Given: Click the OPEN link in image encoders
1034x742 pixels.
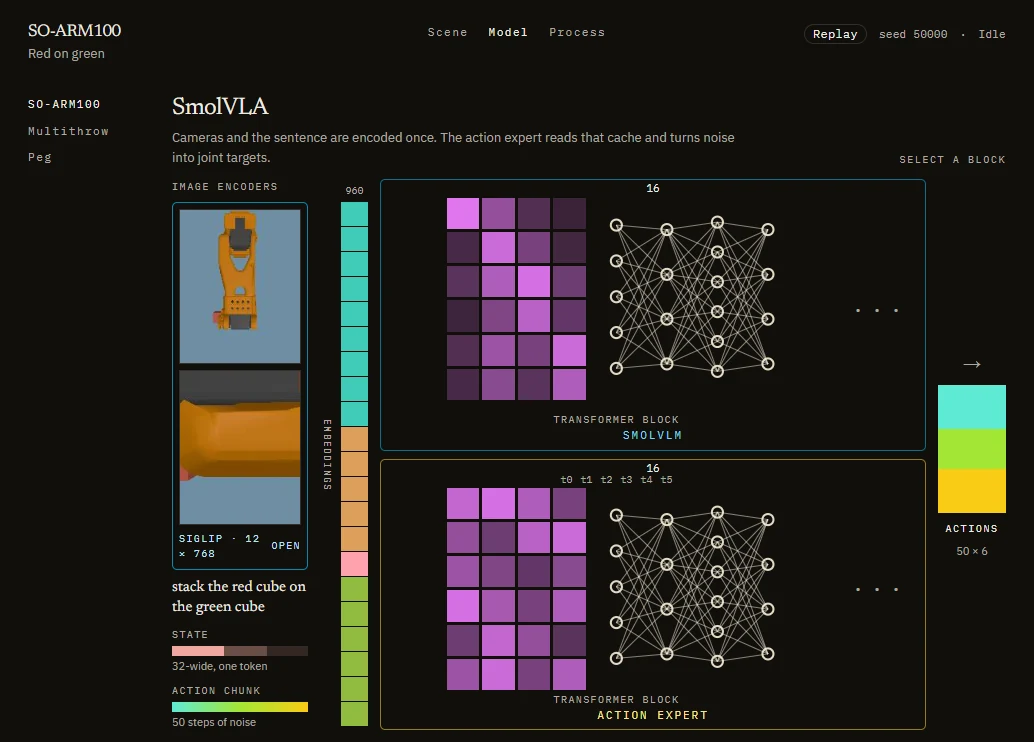Looking at the screenshot, I should point(286,545).
